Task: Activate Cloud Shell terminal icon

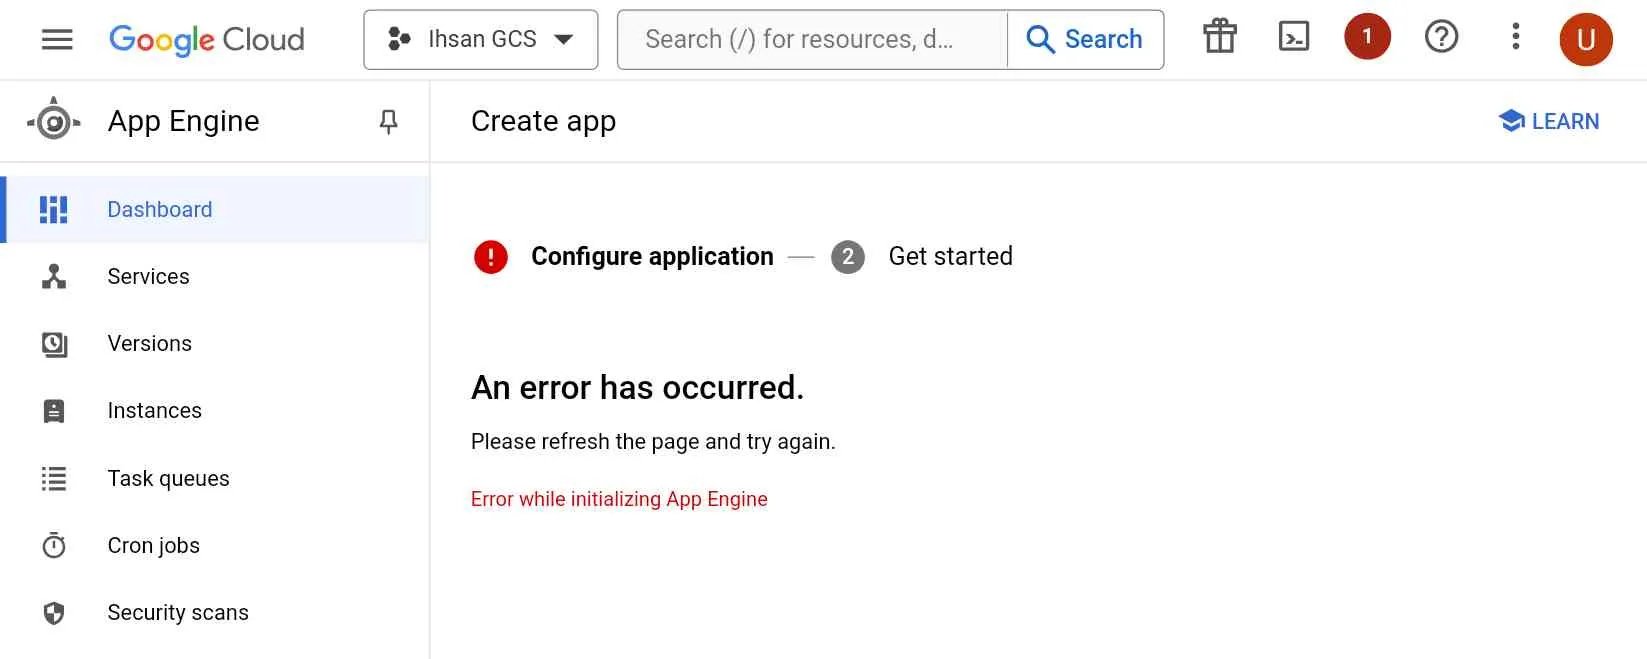Action: point(1294,37)
